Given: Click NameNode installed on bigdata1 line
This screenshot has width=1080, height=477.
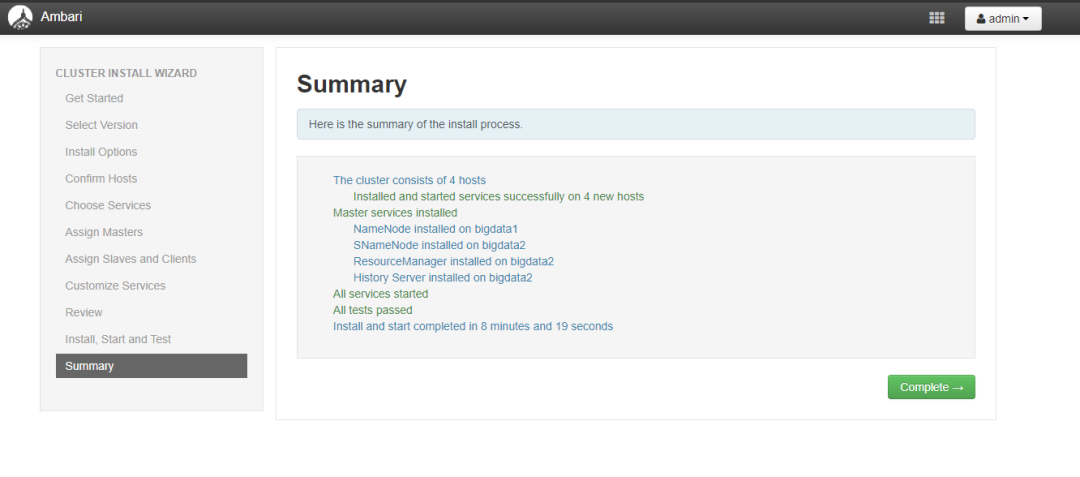Looking at the screenshot, I should 435,229.
